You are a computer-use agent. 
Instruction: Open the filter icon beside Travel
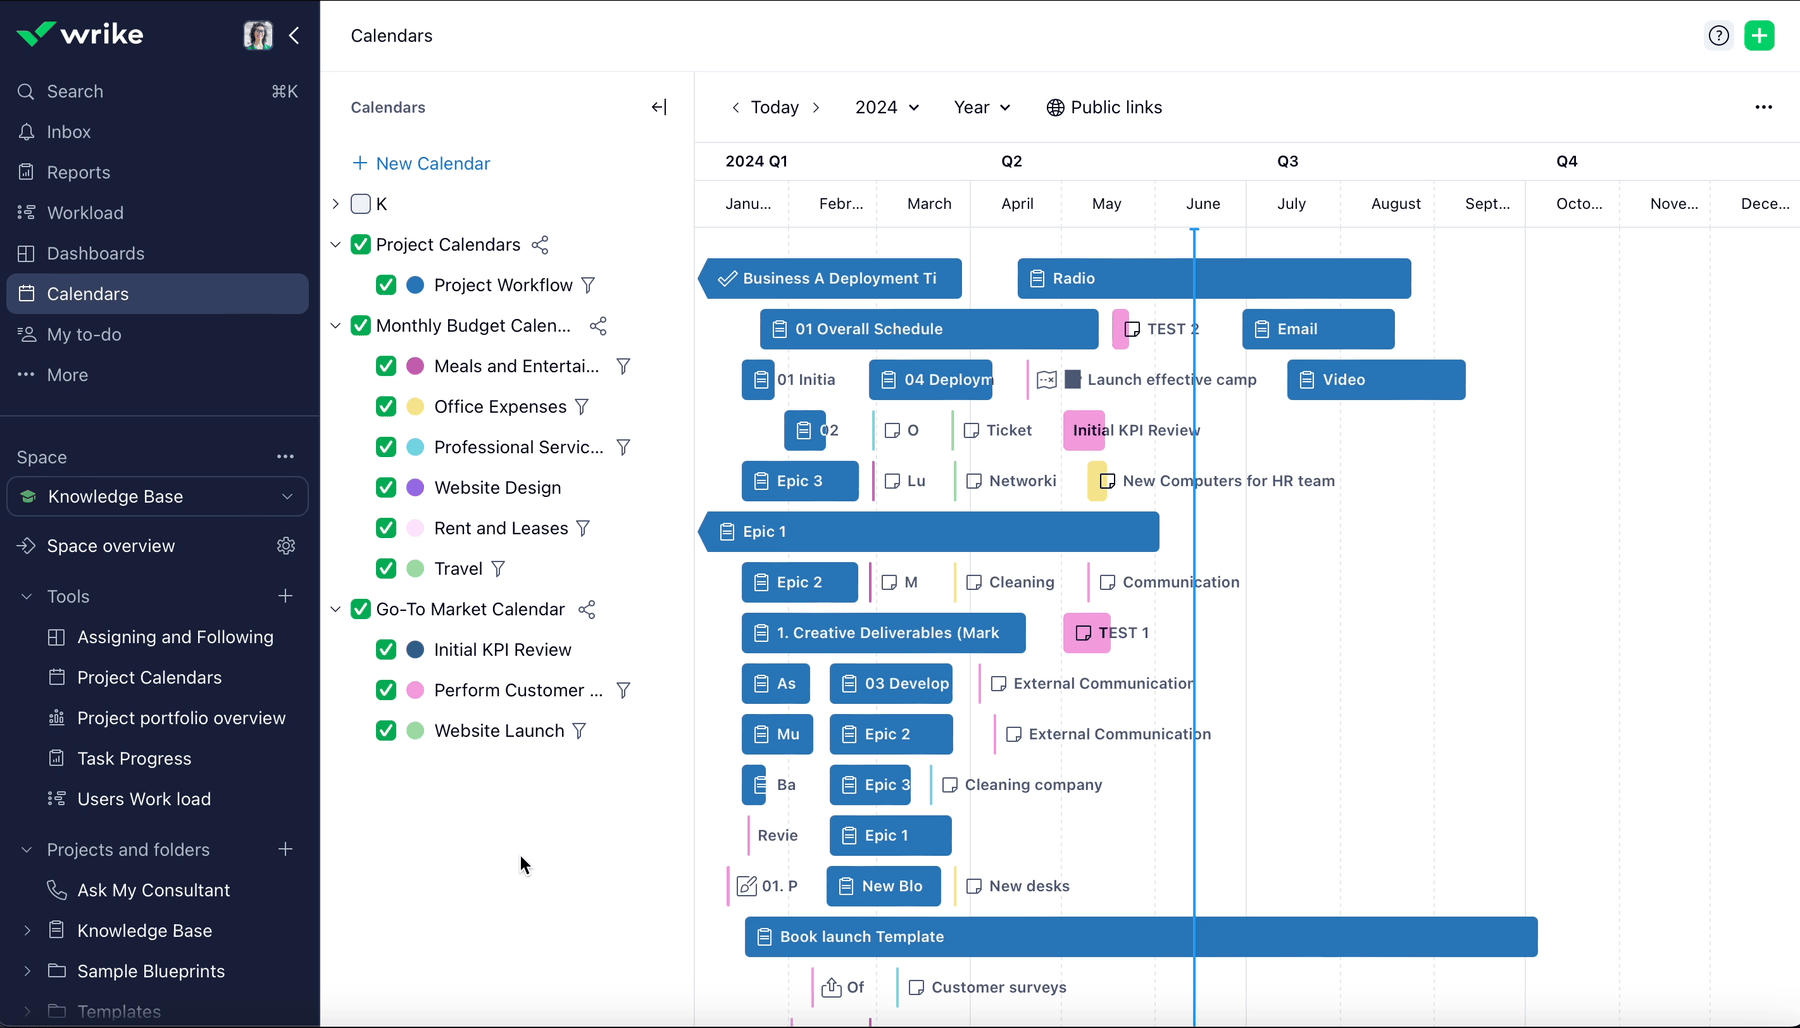point(499,568)
